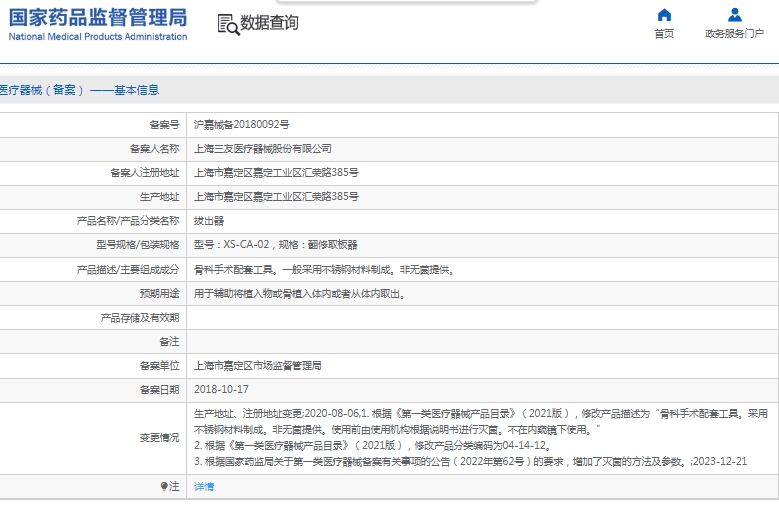779x505 pixels.
Task: Click the 备注 field label
Action: click(169, 341)
